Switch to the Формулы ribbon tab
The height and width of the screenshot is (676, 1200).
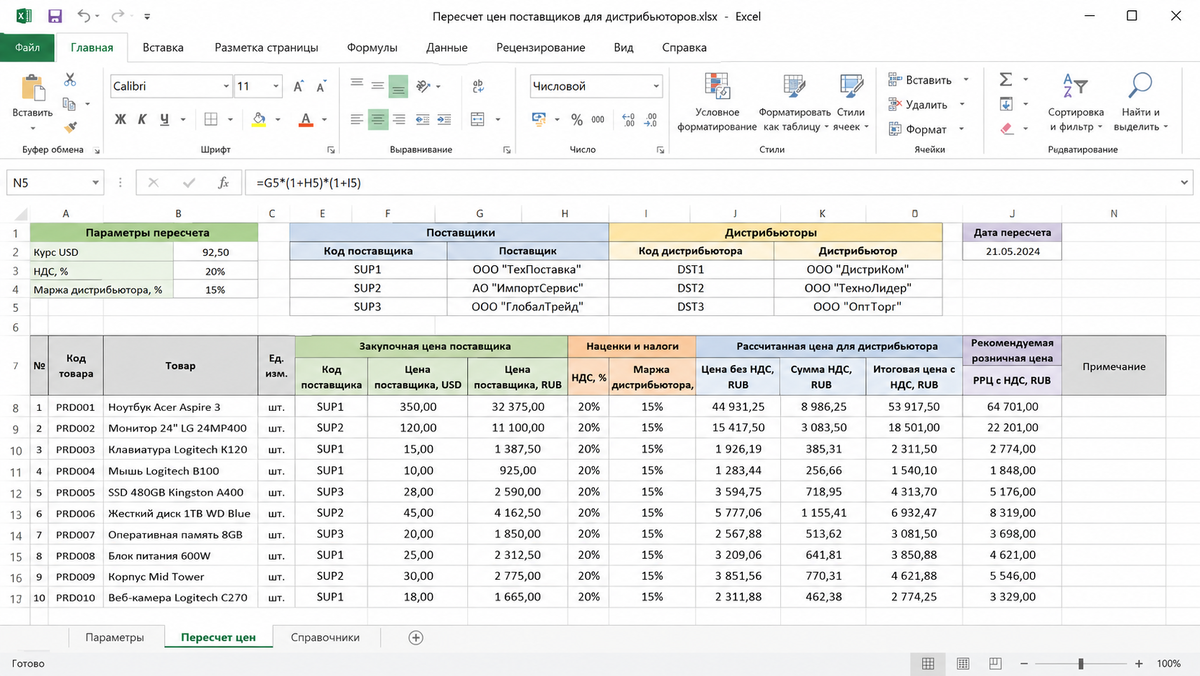372,47
